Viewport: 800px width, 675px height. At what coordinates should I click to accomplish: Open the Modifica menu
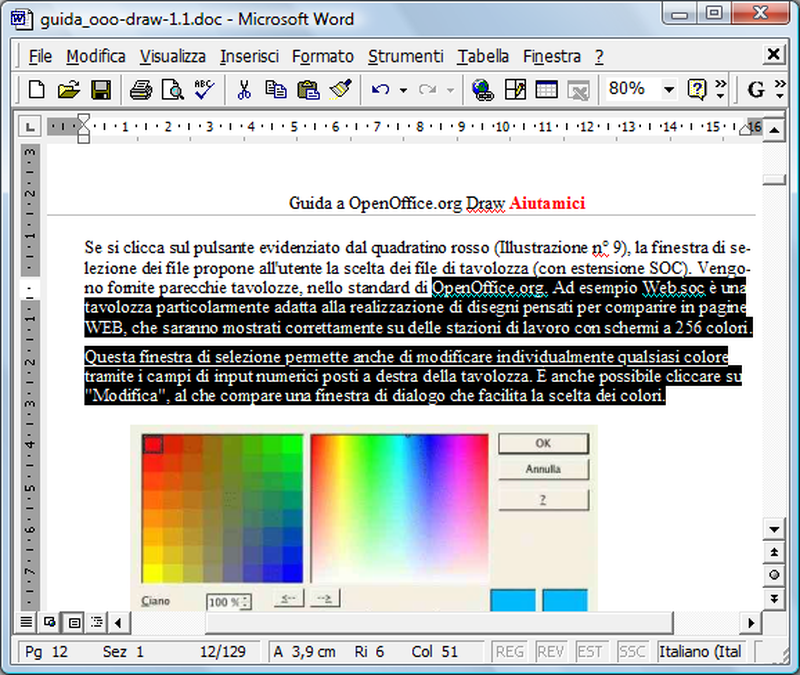tap(96, 56)
